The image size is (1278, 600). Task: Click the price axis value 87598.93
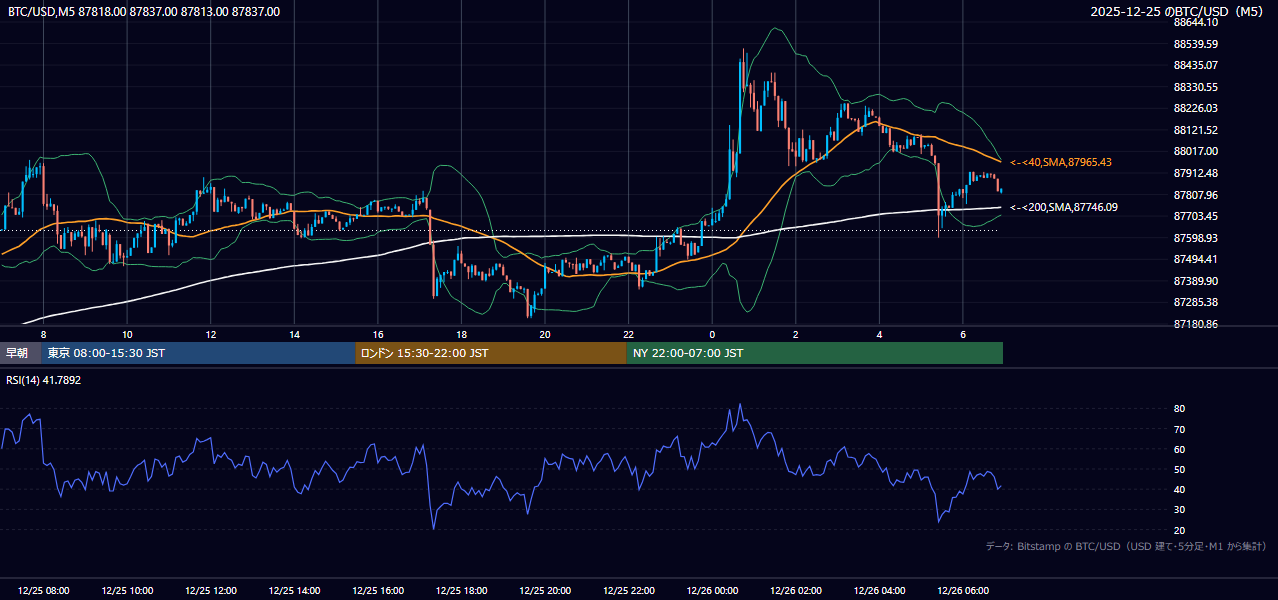click(x=1196, y=238)
